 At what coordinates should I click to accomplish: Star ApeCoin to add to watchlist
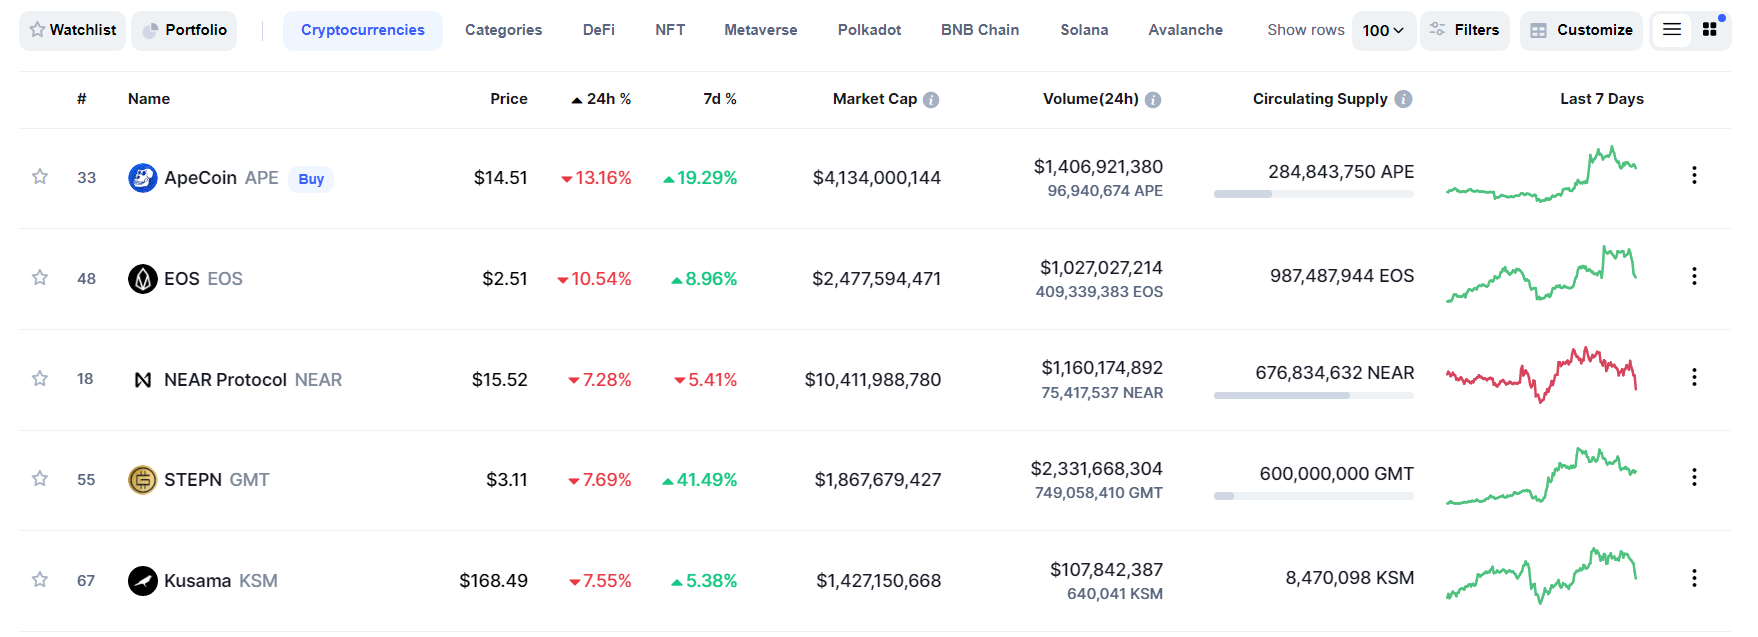(40, 177)
